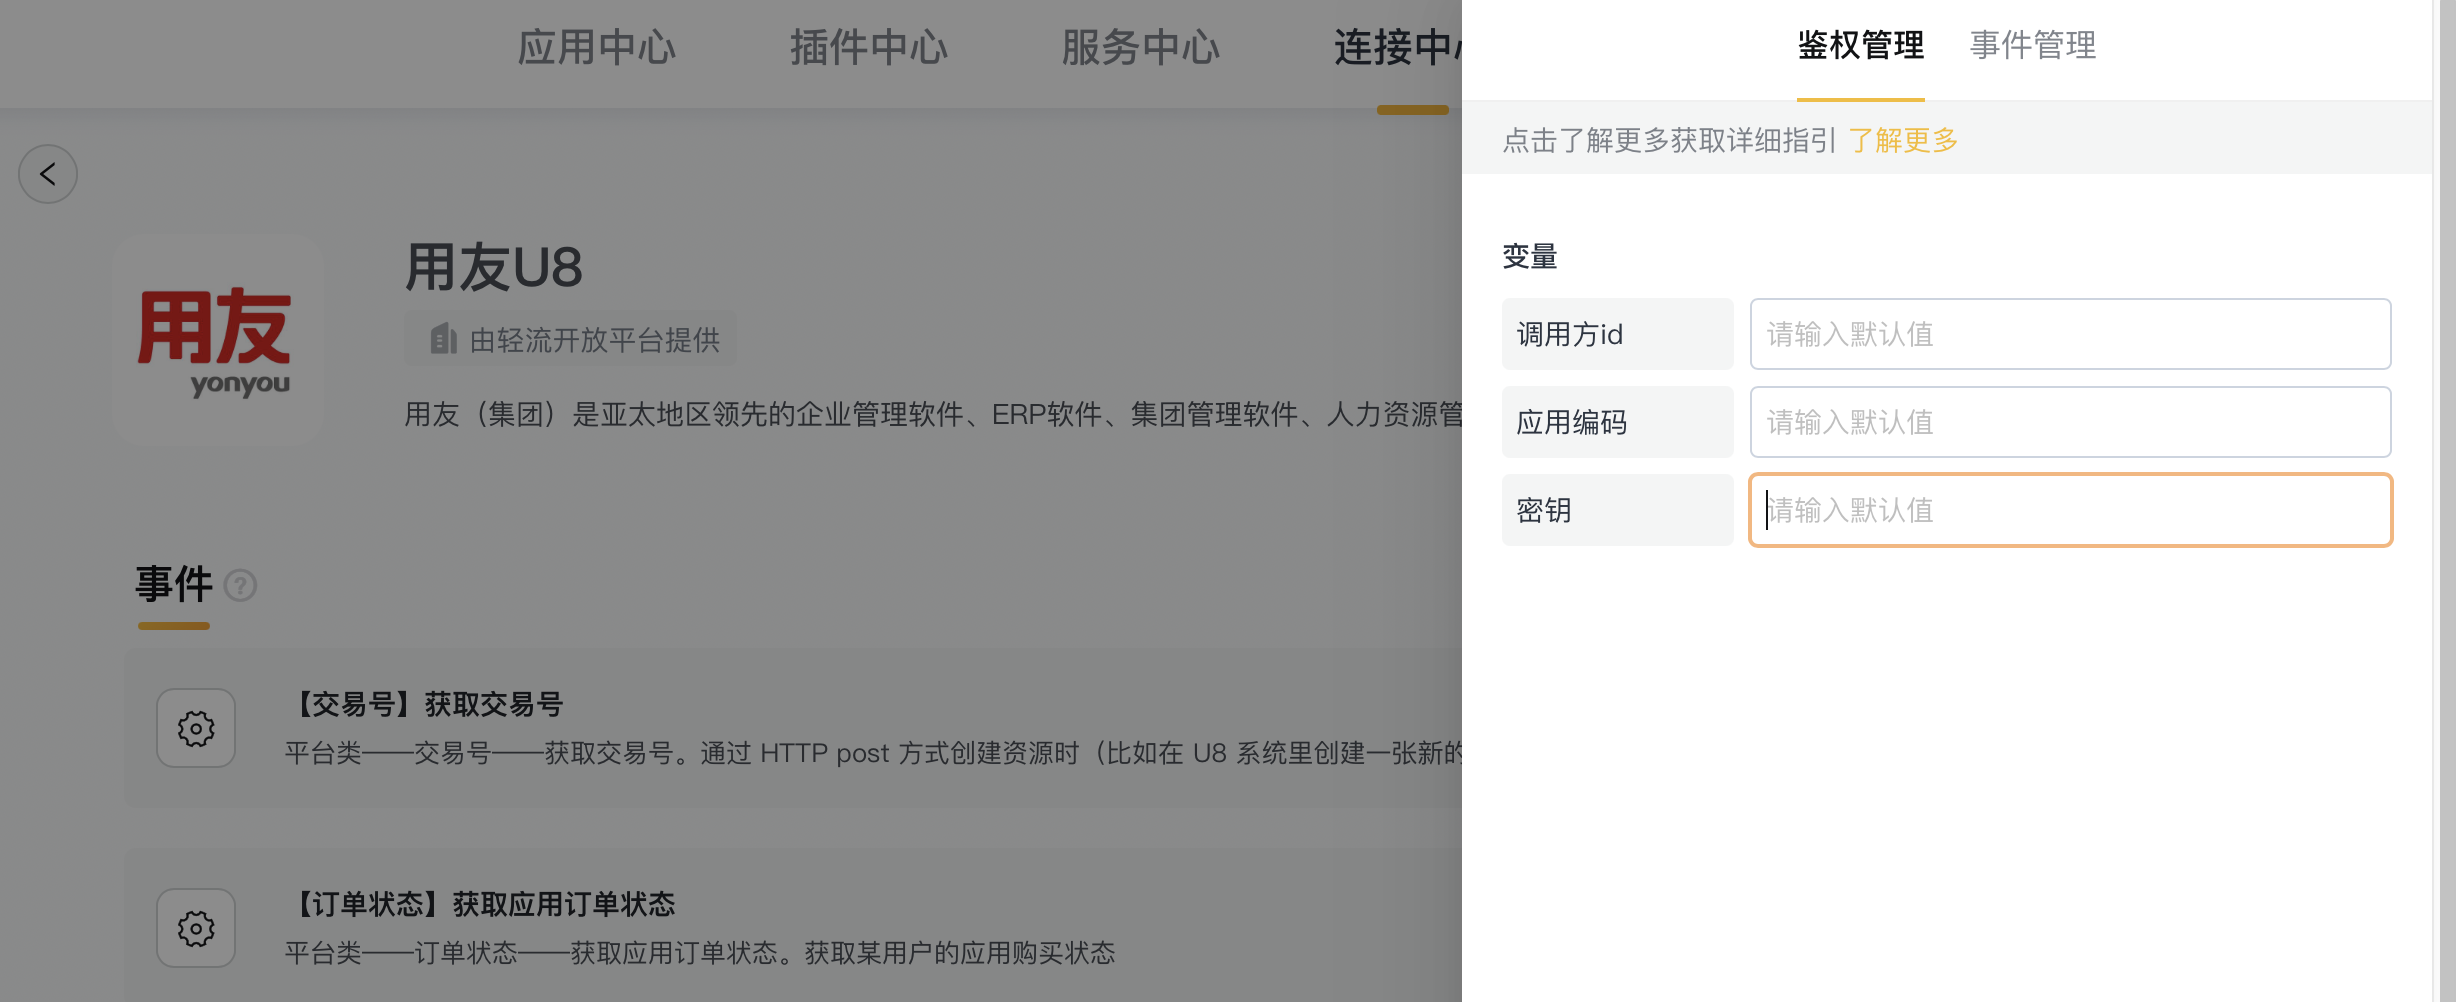Click the help question mark beside 事件
Image resolution: width=2456 pixels, height=1002 pixels.
tap(240, 585)
